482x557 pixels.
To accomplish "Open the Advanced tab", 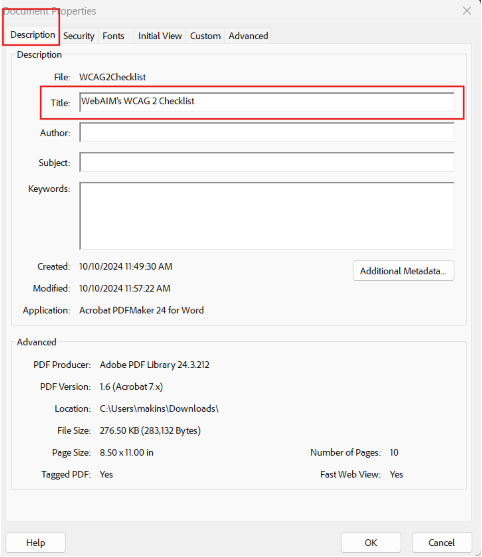I will point(248,36).
